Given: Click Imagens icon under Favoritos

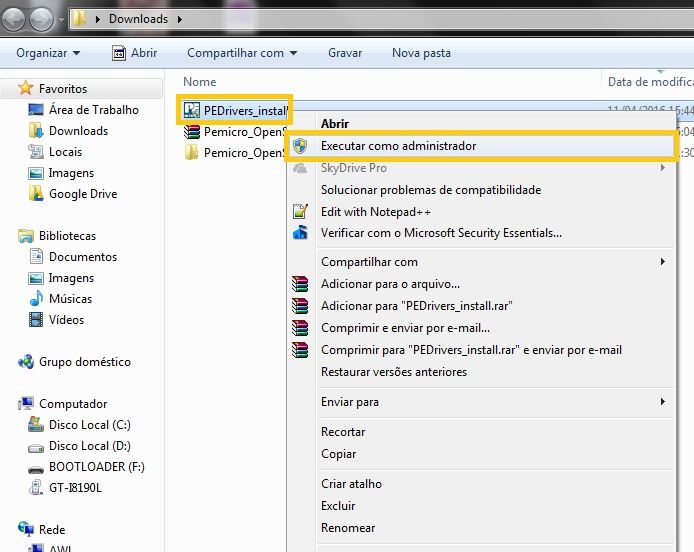Looking at the screenshot, I should tap(36, 173).
